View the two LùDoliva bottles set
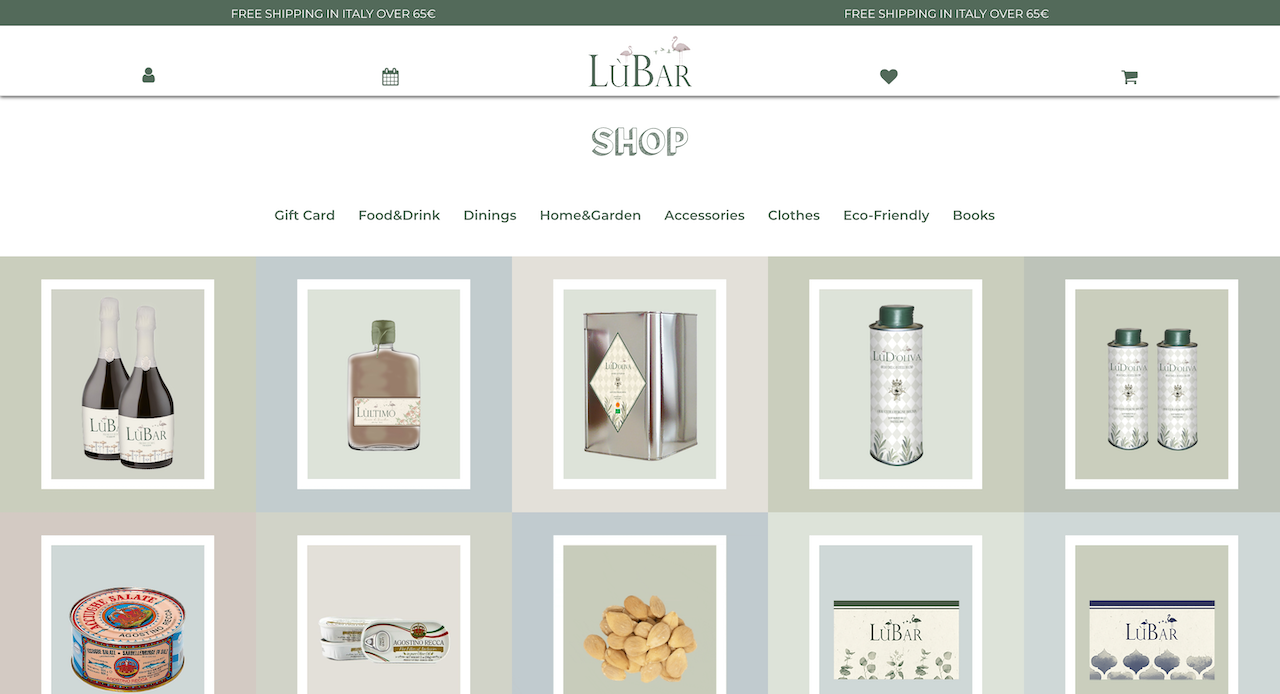 pos(1152,384)
